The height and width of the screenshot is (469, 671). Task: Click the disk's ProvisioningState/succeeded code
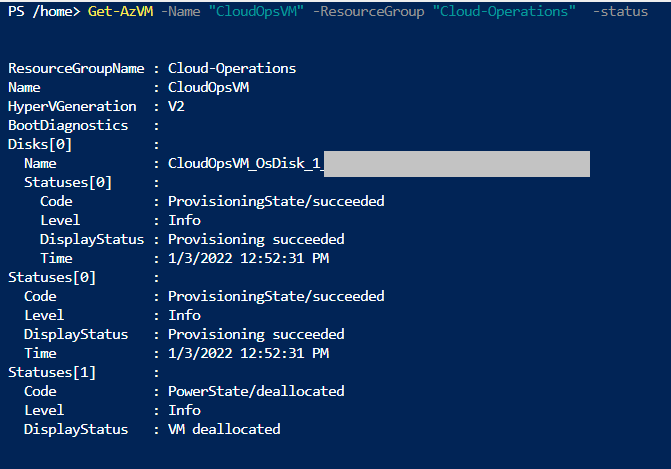(276, 201)
